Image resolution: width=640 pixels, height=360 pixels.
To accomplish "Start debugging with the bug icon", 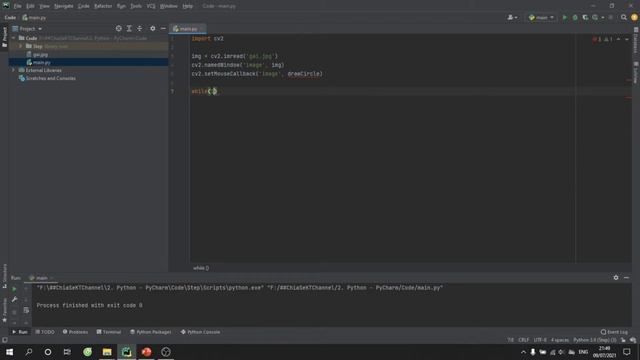I will click(575, 18).
